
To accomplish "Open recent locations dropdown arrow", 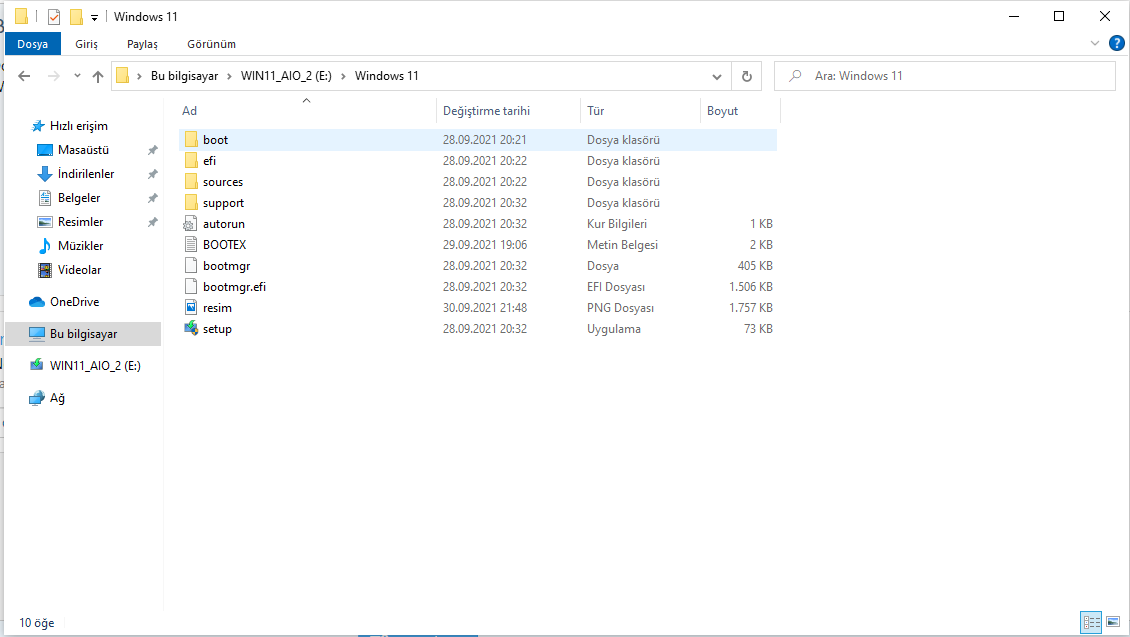I will pyautogui.click(x=77, y=76).
